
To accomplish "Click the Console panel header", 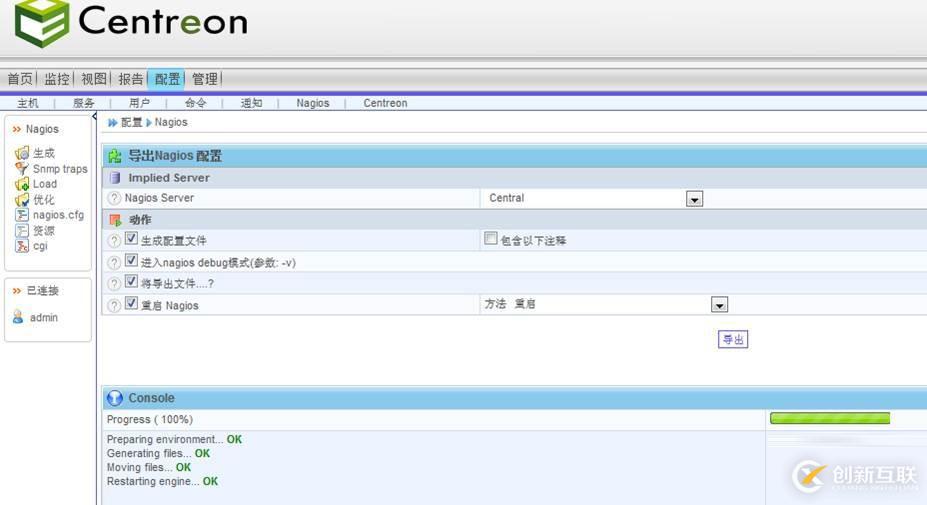I will [x=514, y=398].
